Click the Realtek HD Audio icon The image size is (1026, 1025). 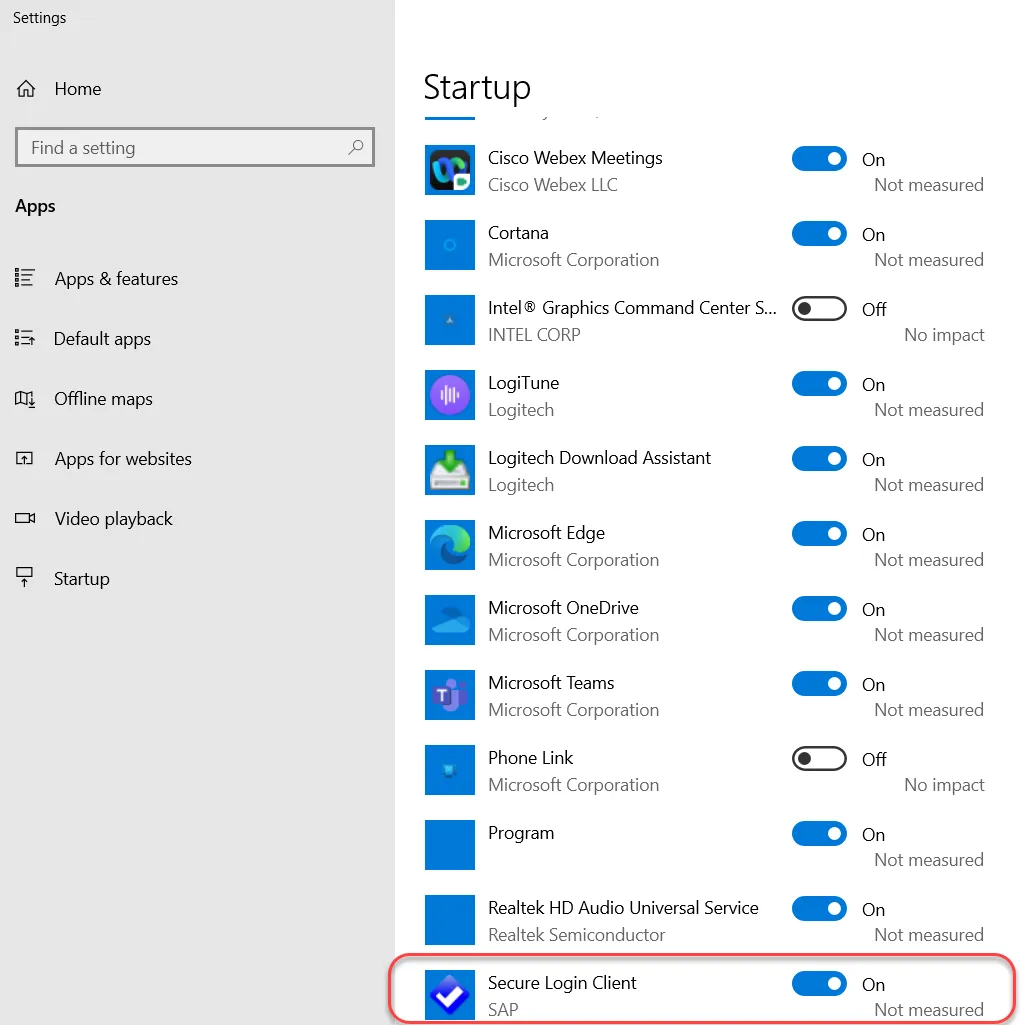[450, 920]
